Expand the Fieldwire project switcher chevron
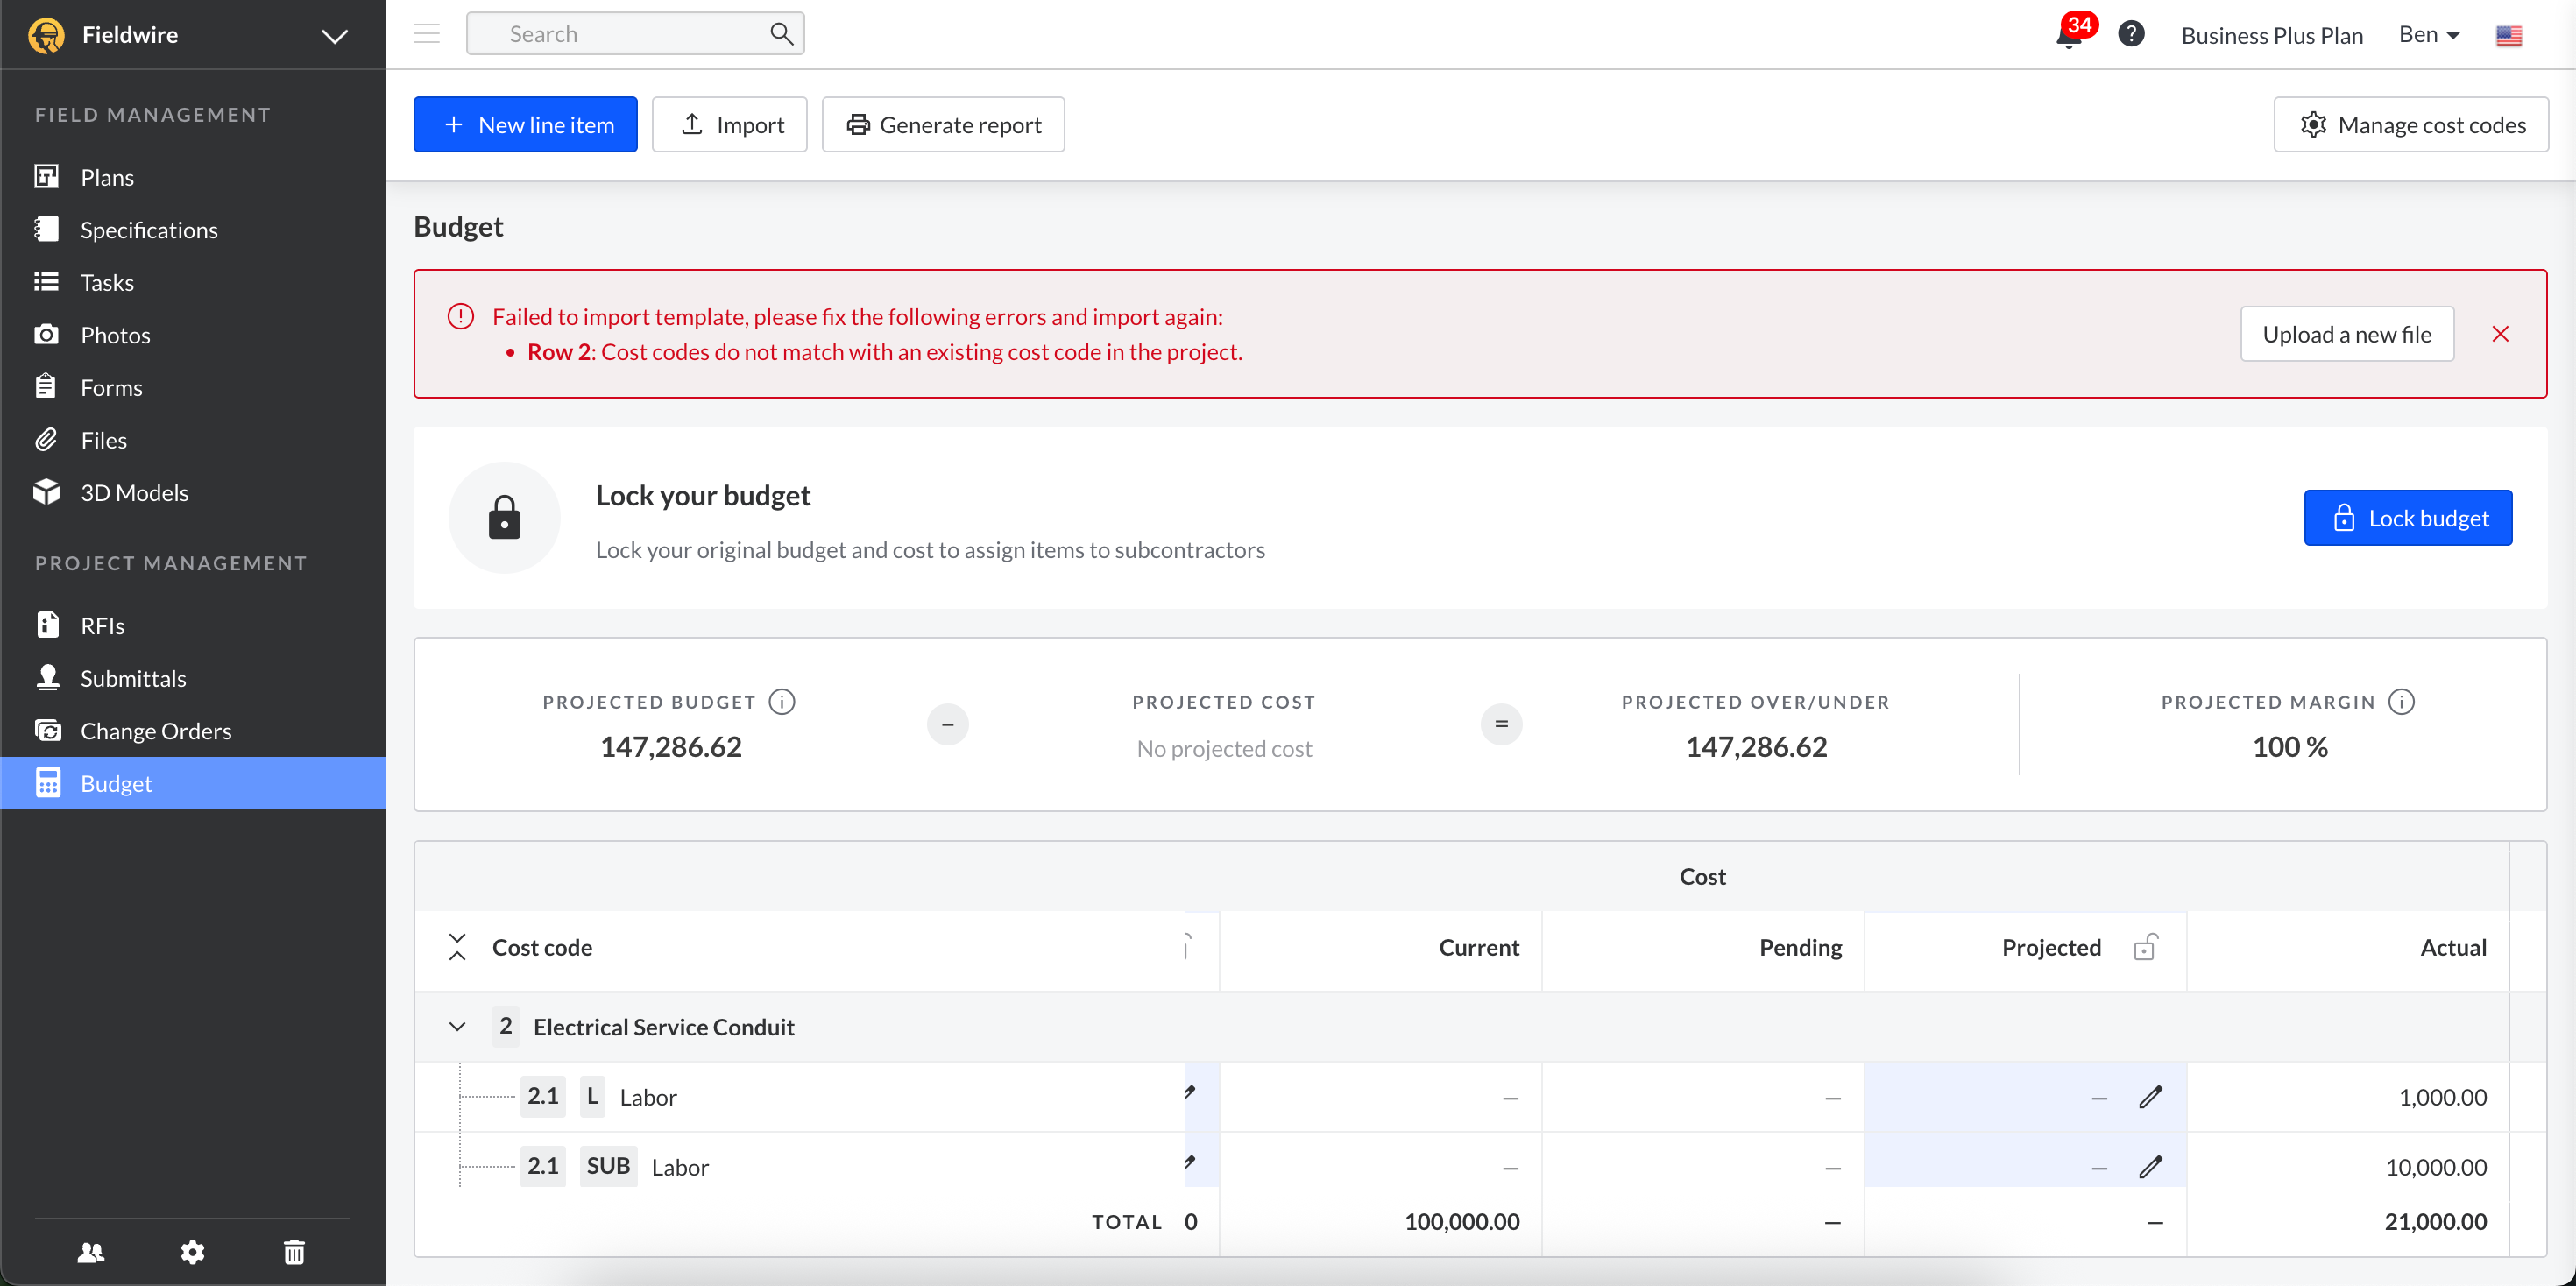Viewport: 2576px width, 1286px height. (x=335, y=36)
